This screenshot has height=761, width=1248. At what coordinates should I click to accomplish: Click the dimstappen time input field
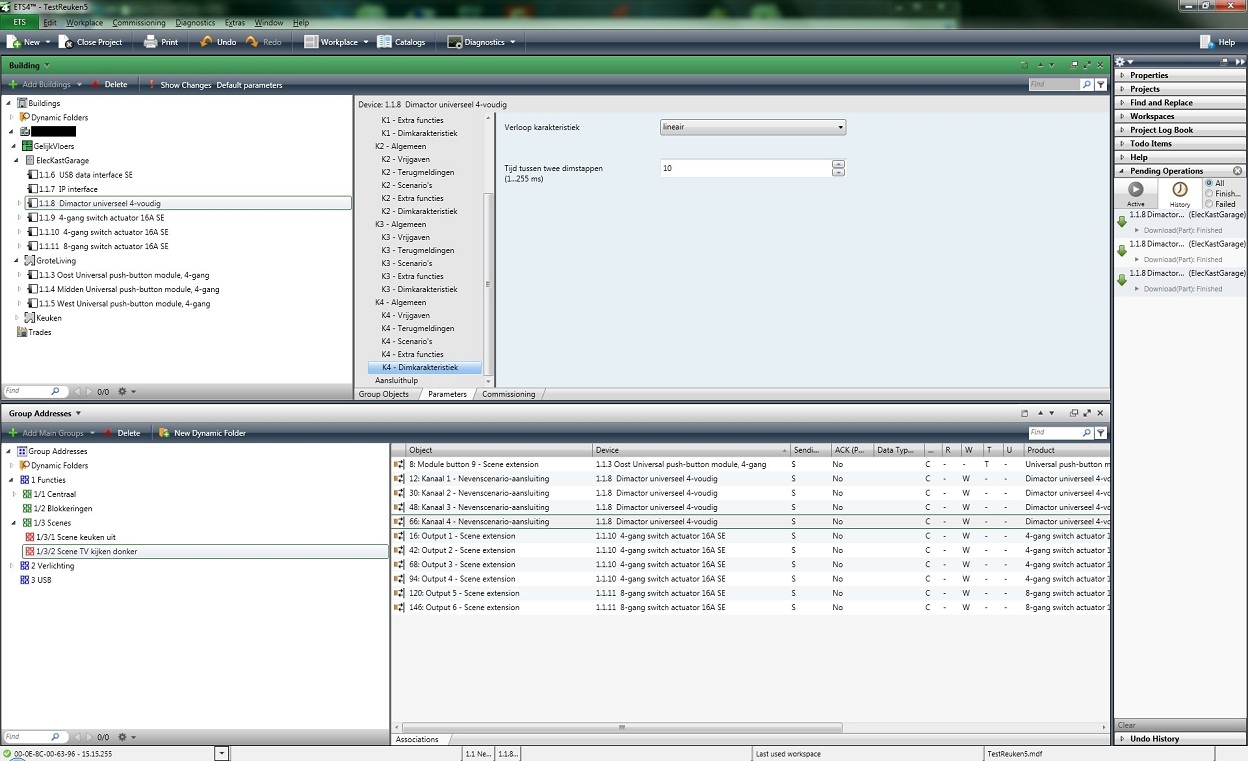click(x=745, y=168)
